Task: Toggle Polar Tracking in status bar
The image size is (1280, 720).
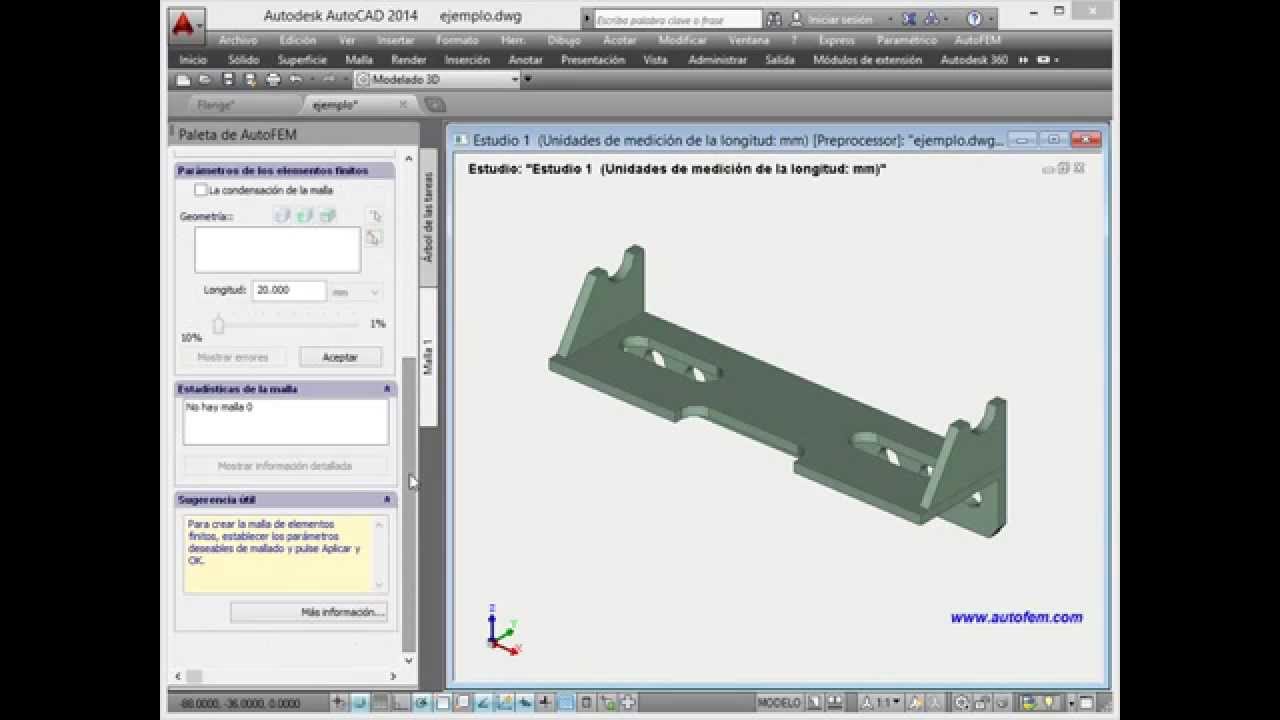Action: 421,702
